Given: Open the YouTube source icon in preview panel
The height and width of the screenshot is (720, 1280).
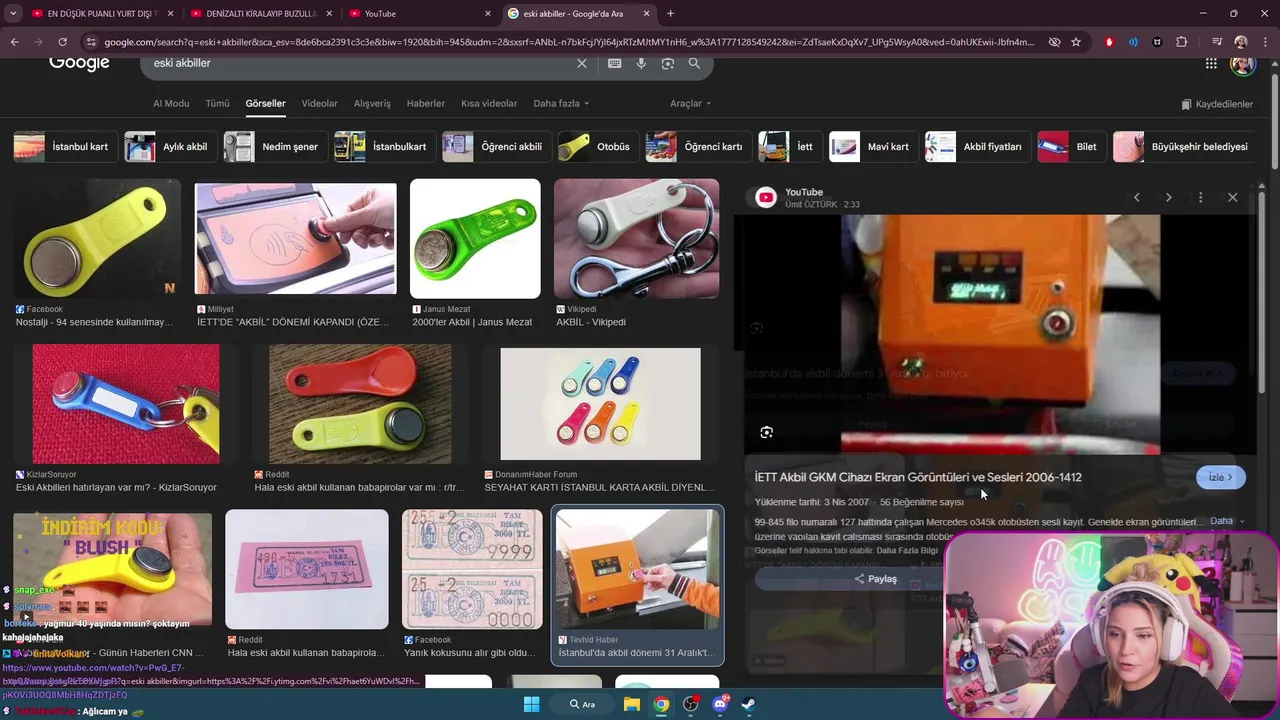Looking at the screenshot, I should click(766, 197).
